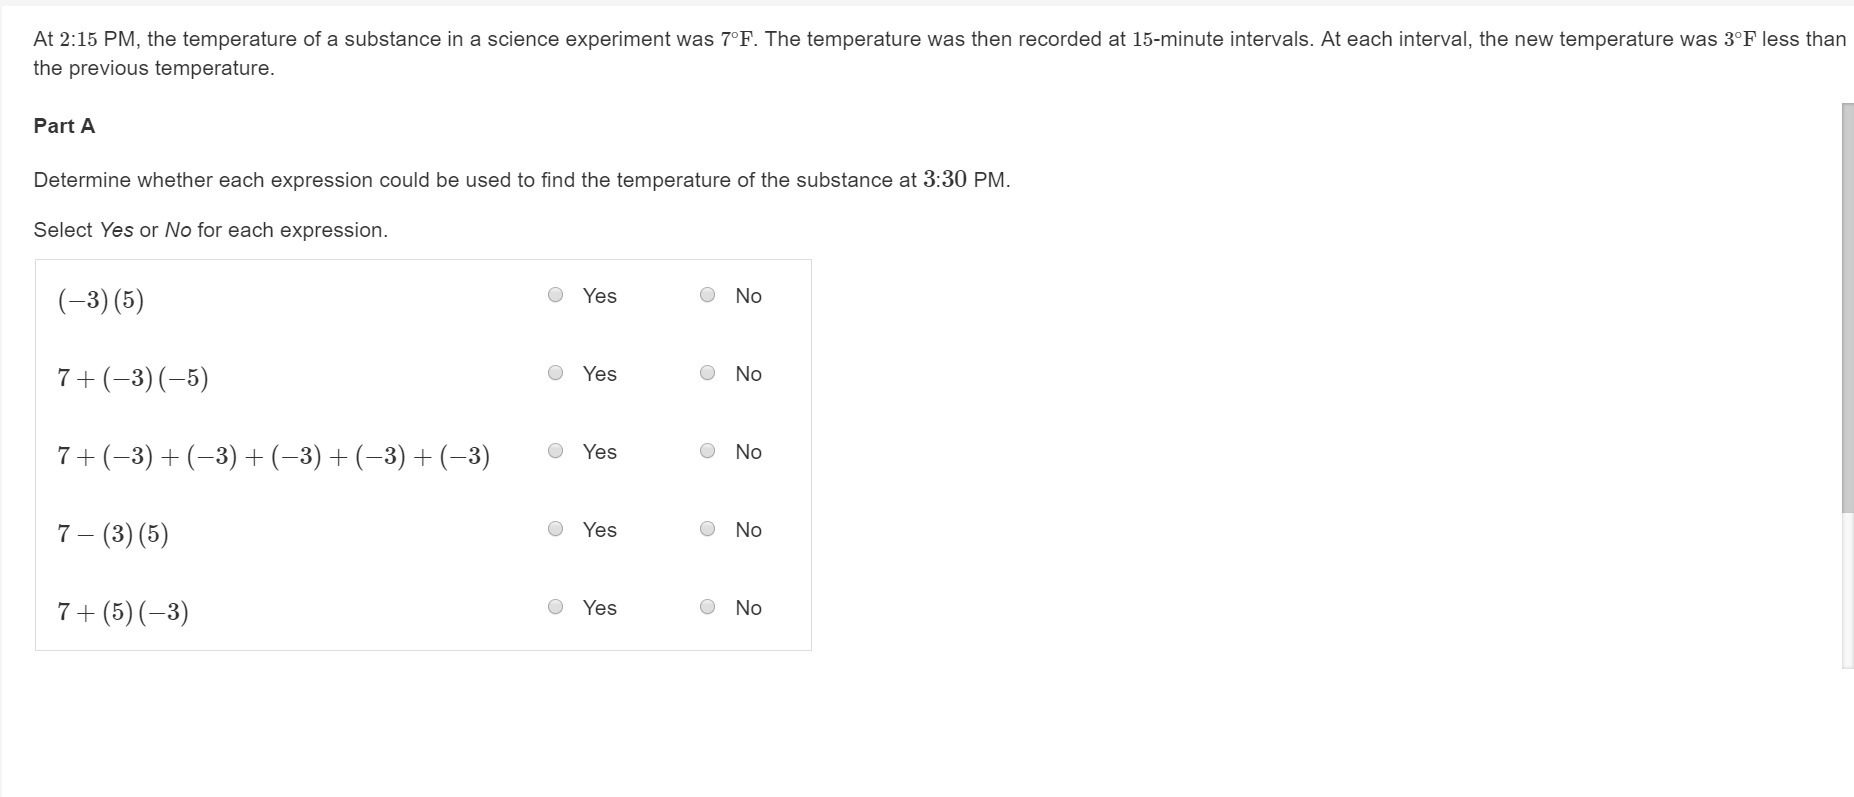
Task: Click the long repeated −3 addition expression
Action: click(273, 456)
